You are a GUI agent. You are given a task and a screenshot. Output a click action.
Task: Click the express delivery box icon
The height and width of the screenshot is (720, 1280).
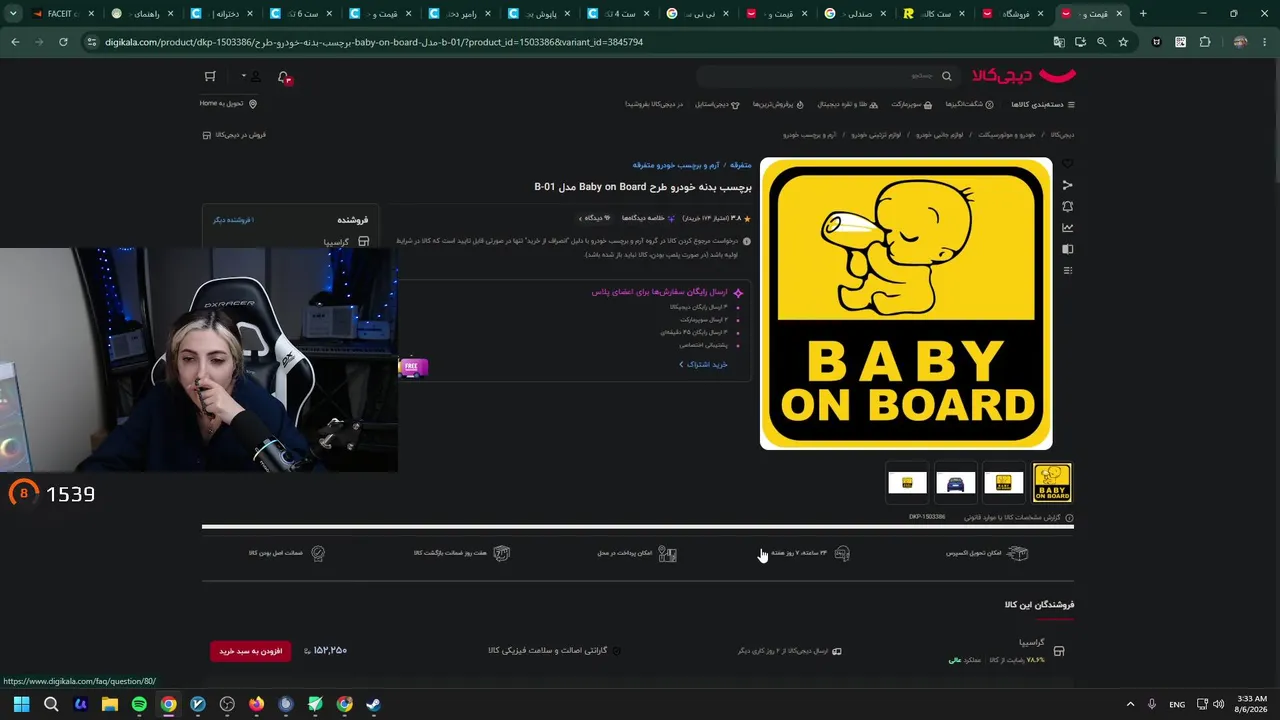[1018, 553]
